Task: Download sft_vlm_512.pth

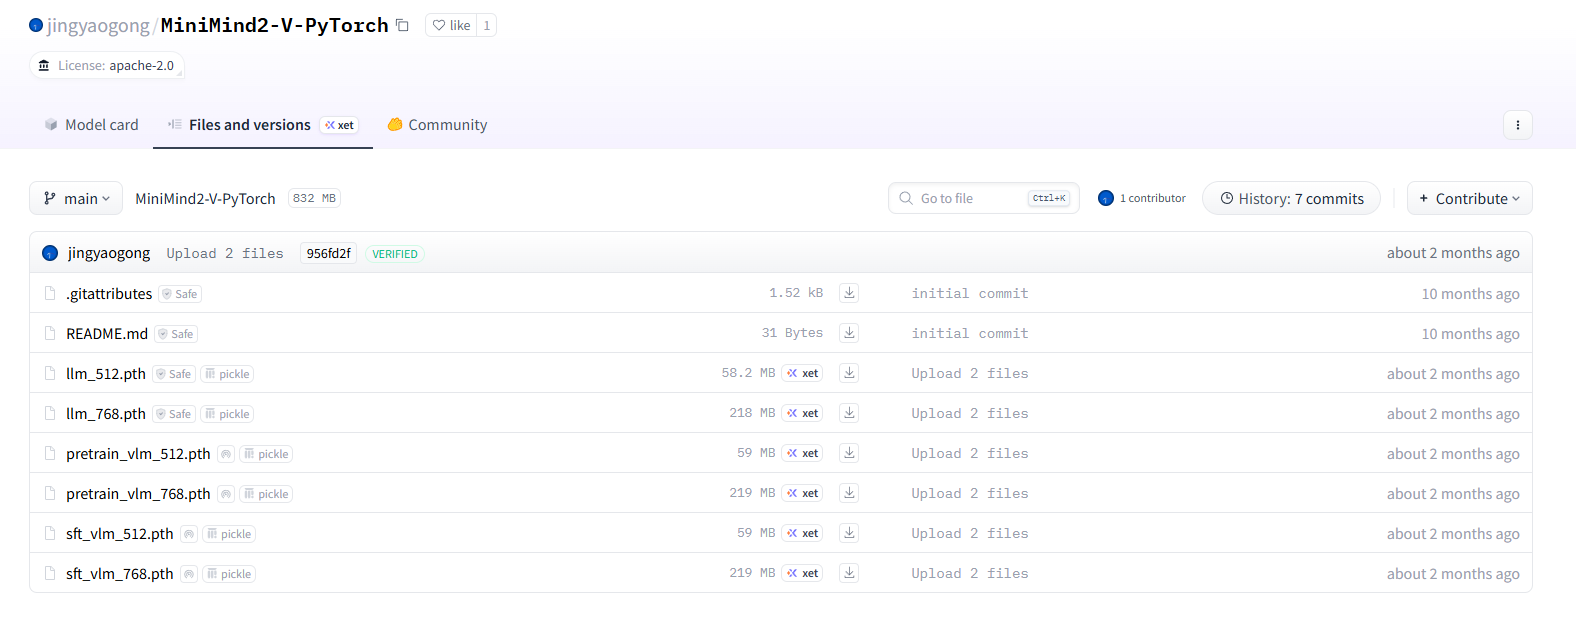Action: point(849,533)
